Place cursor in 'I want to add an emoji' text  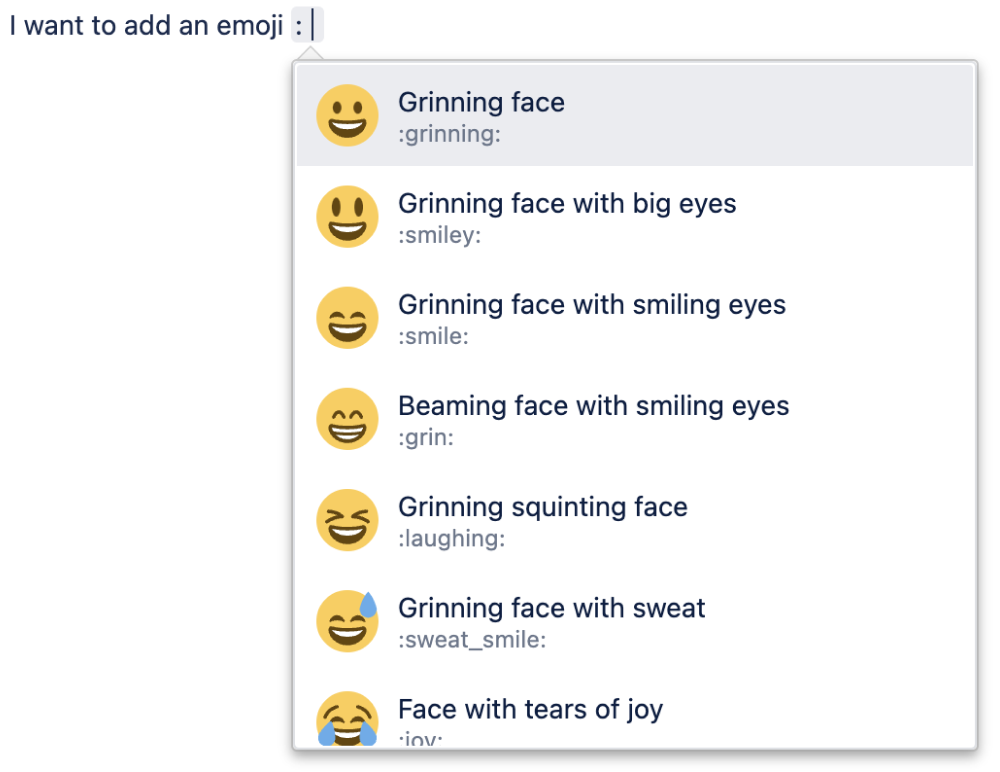(x=146, y=26)
